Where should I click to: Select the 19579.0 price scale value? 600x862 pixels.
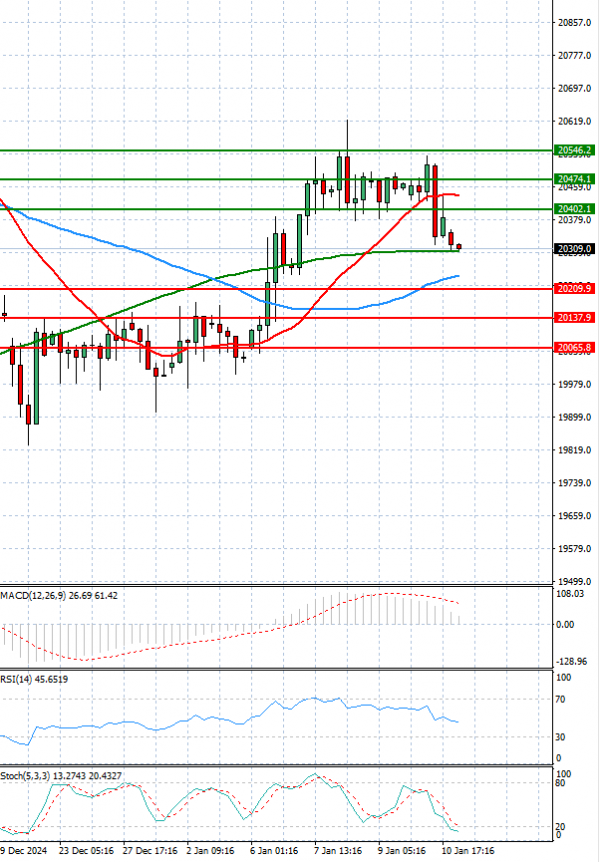(574, 549)
